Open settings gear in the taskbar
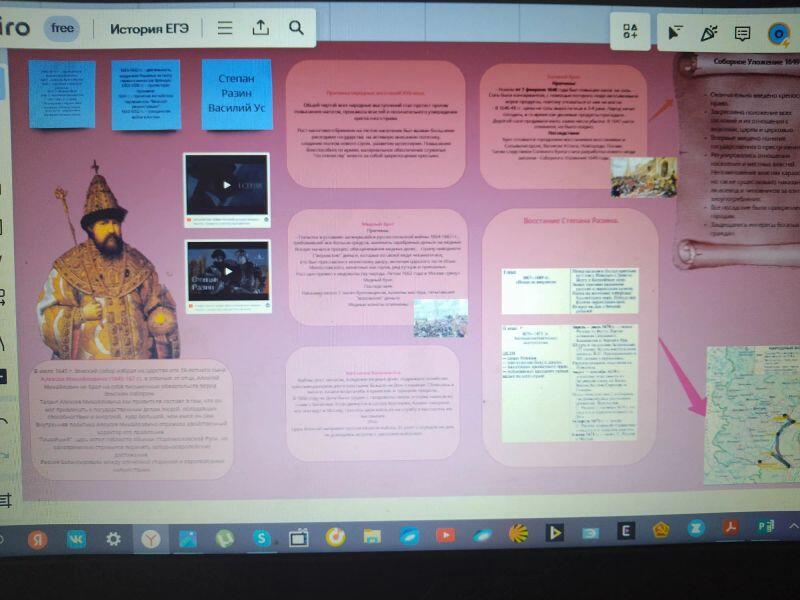800x600 pixels. pos(113,538)
